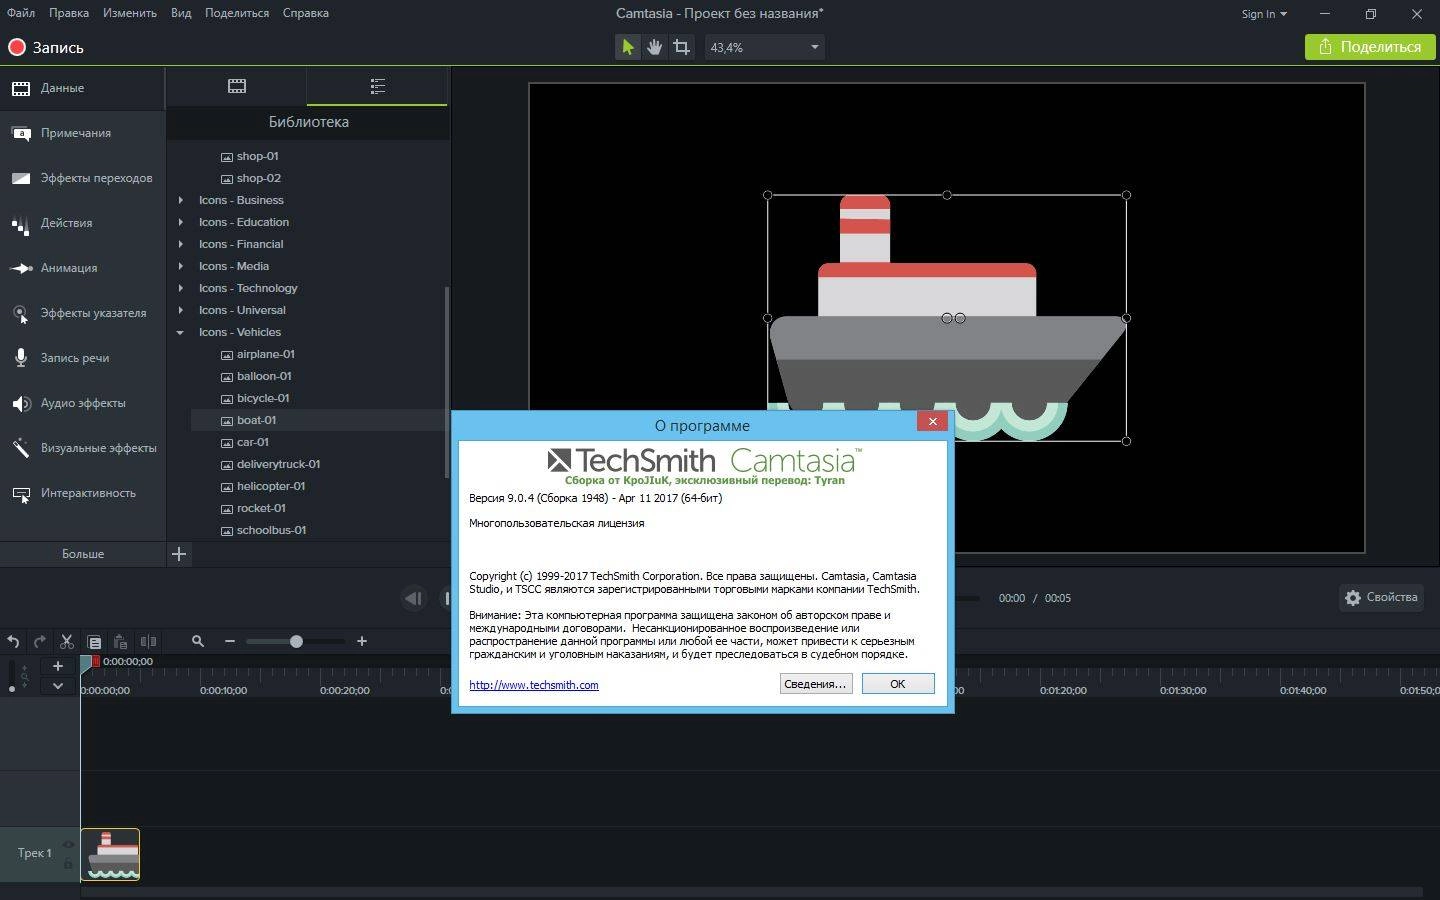Image resolution: width=1440 pixels, height=900 pixels.
Task: Click plus icon below library list
Action: pyautogui.click(x=179, y=554)
